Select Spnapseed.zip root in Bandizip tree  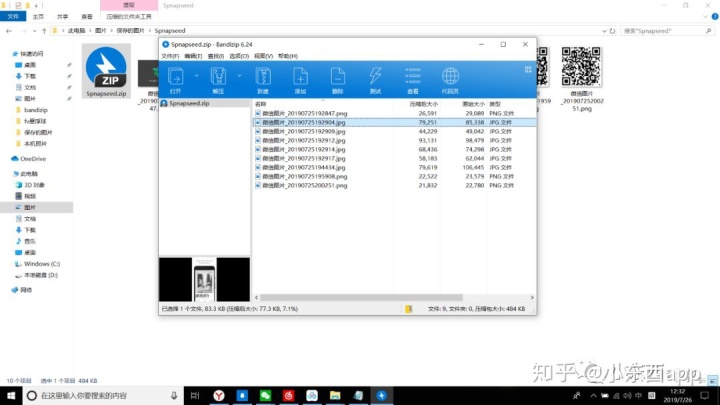tap(189, 103)
